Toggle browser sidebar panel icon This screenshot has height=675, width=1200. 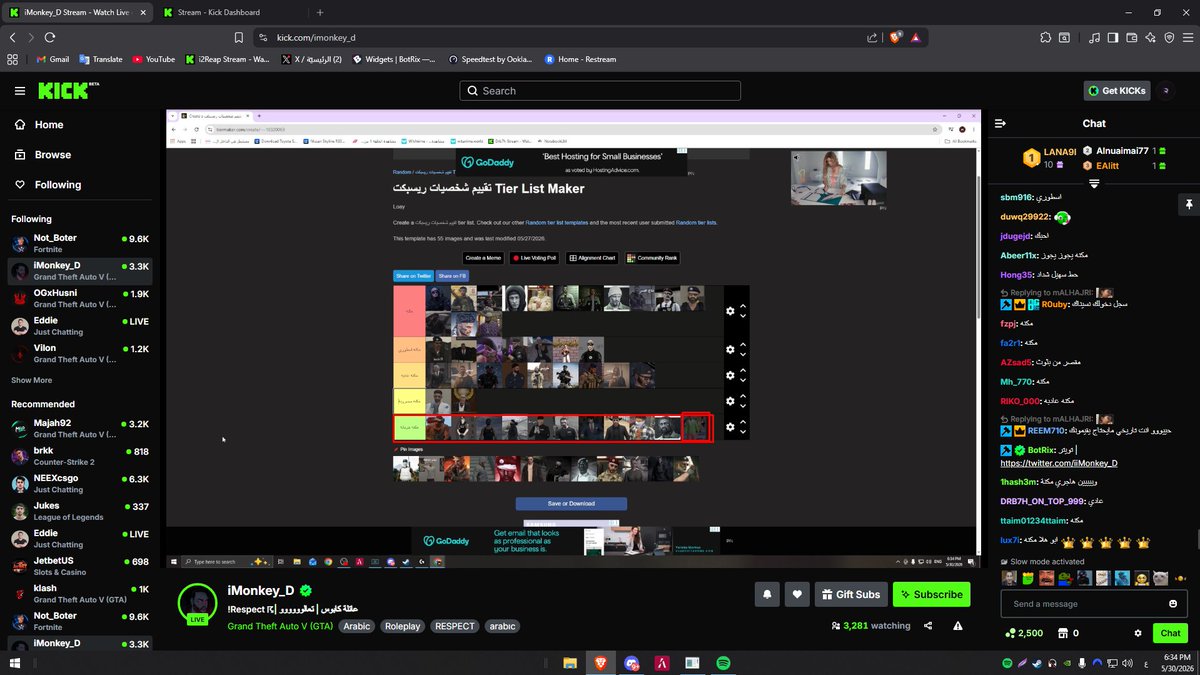point(1113,37)
